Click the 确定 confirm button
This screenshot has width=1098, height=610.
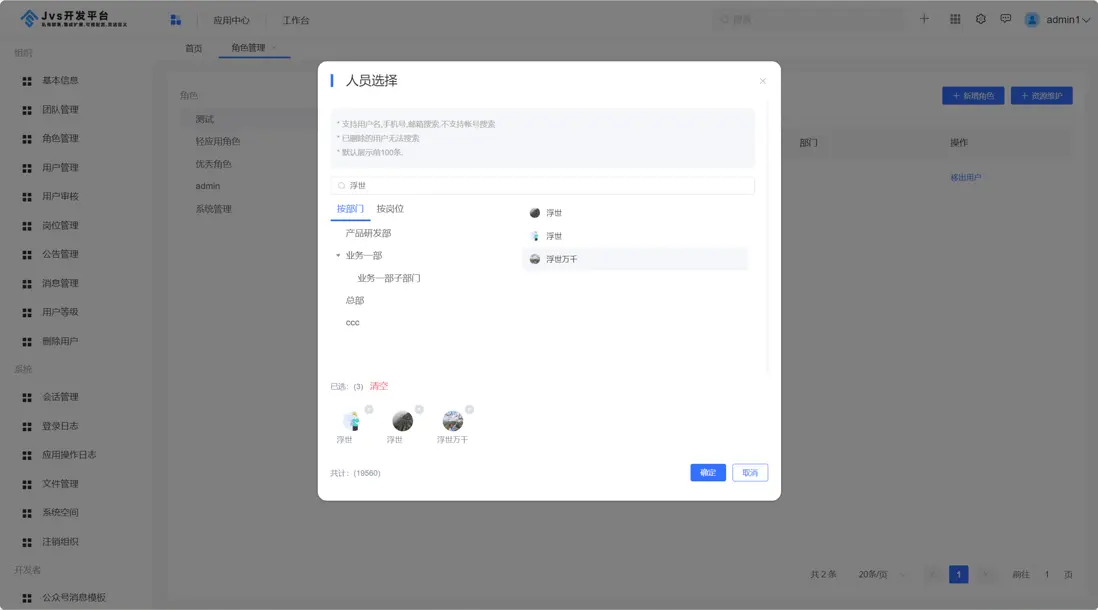[708, 472]
